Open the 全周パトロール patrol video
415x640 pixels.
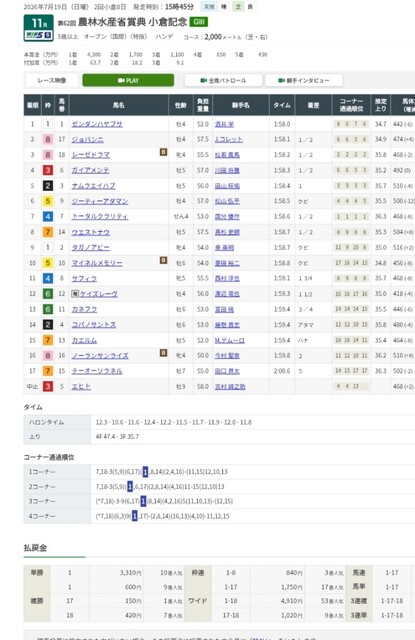pos(223,80)
